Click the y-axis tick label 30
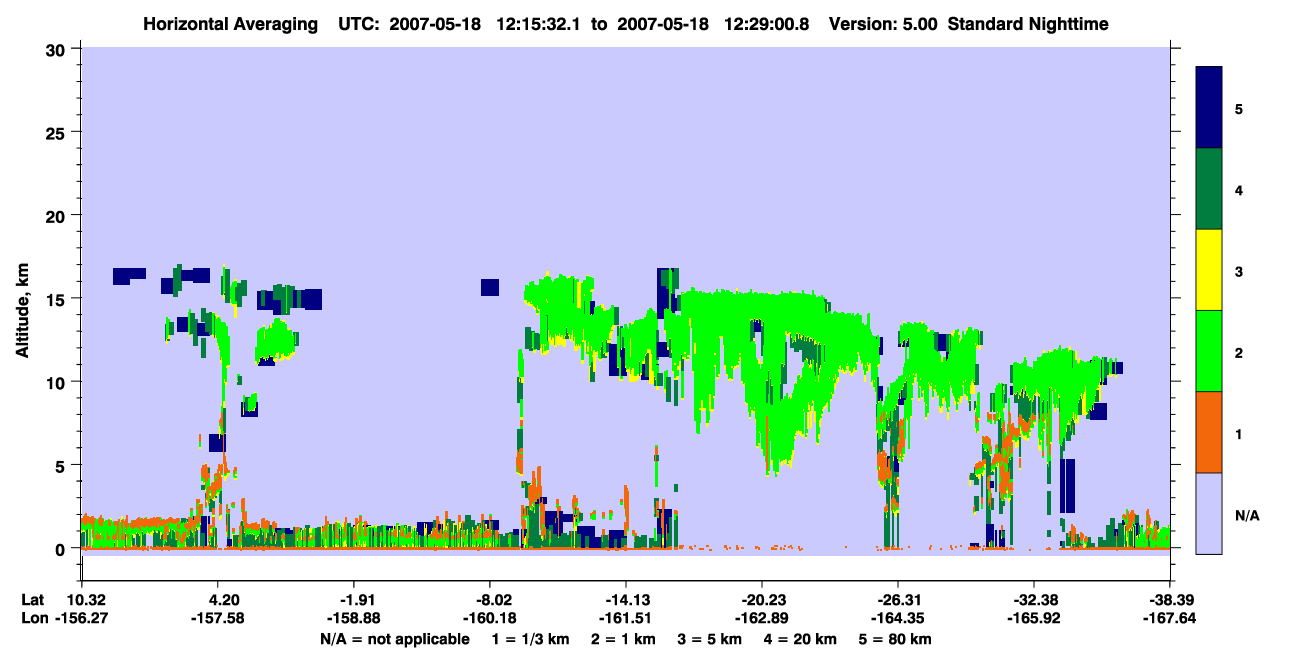This screenshot has width=1300, height=667. [x=58, y=49]
